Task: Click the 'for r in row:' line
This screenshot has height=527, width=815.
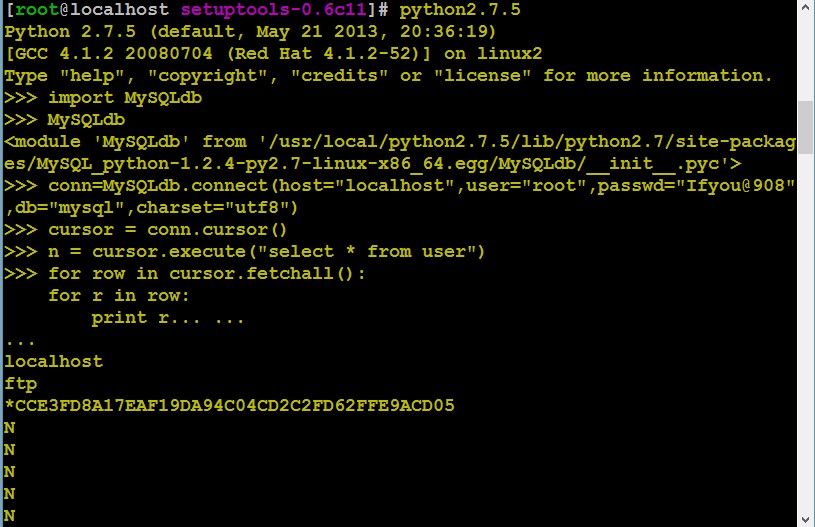Action: 119,296
